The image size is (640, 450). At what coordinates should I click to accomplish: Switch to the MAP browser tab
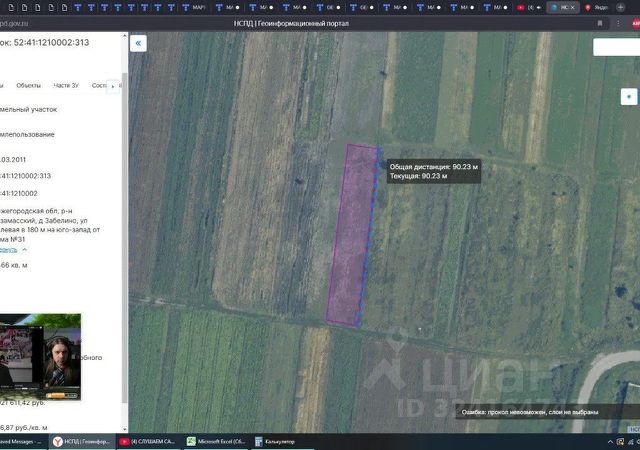193,7
